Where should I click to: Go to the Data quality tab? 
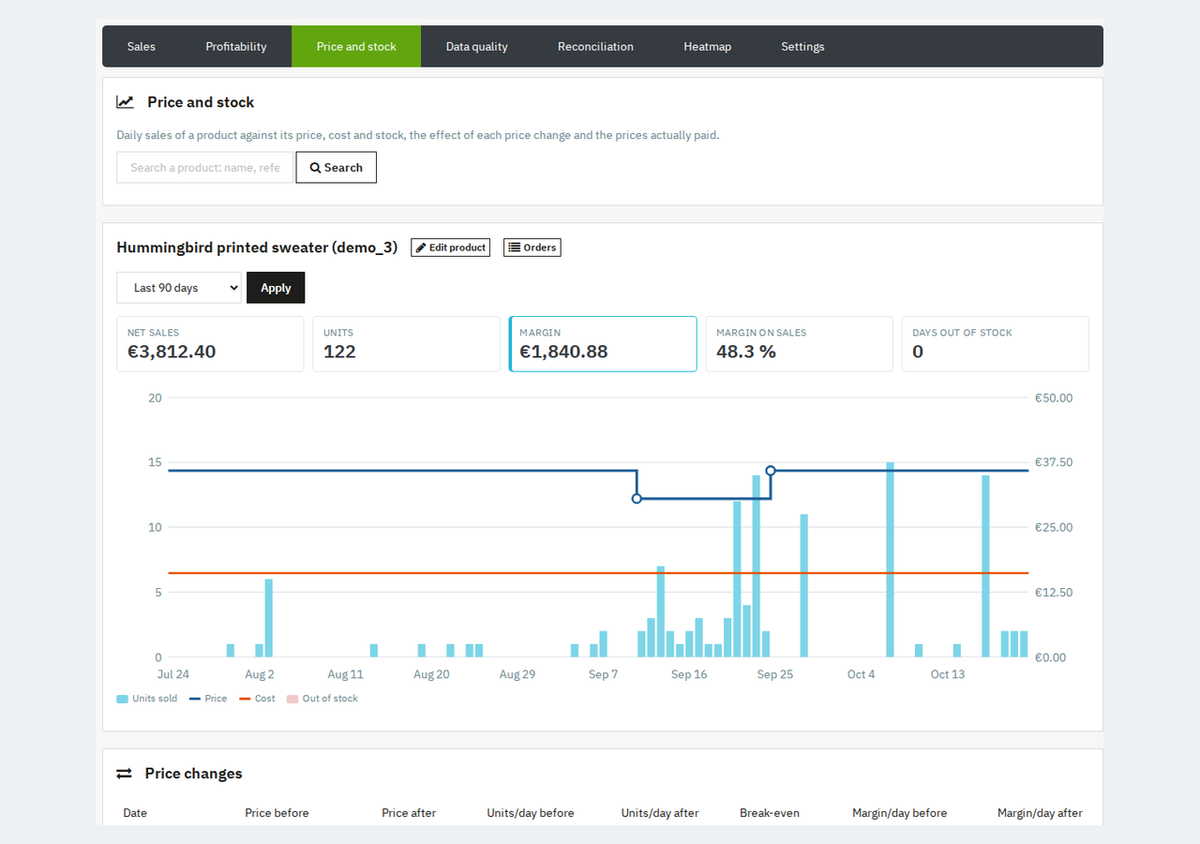(x=477, y=46)
